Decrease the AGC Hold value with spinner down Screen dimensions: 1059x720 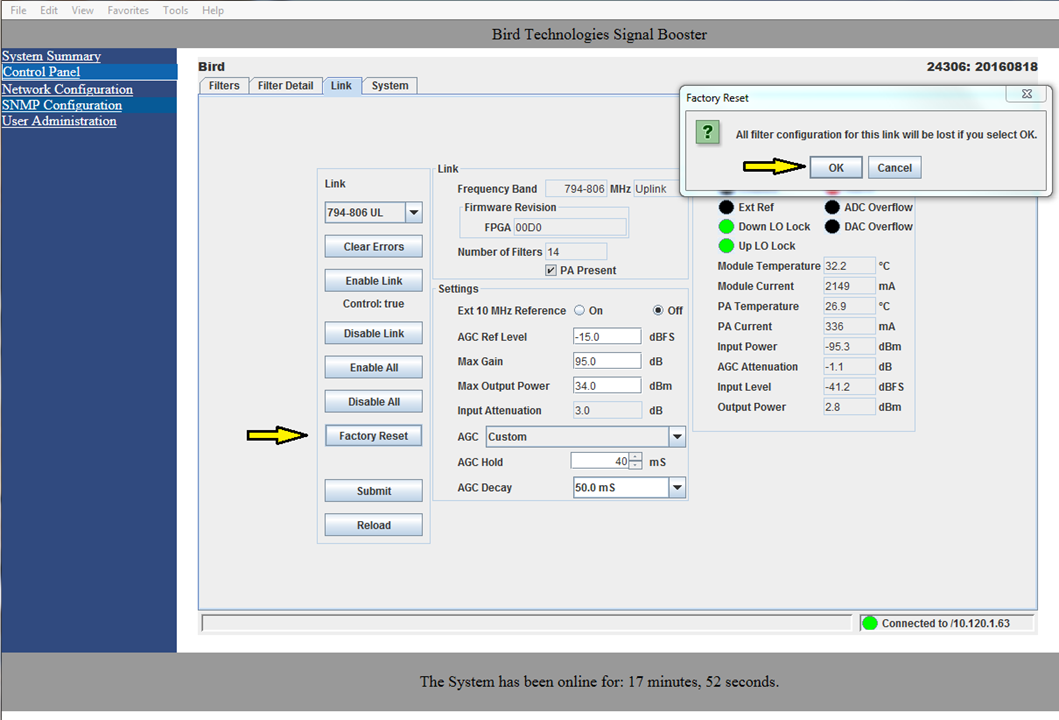(636, 465)
